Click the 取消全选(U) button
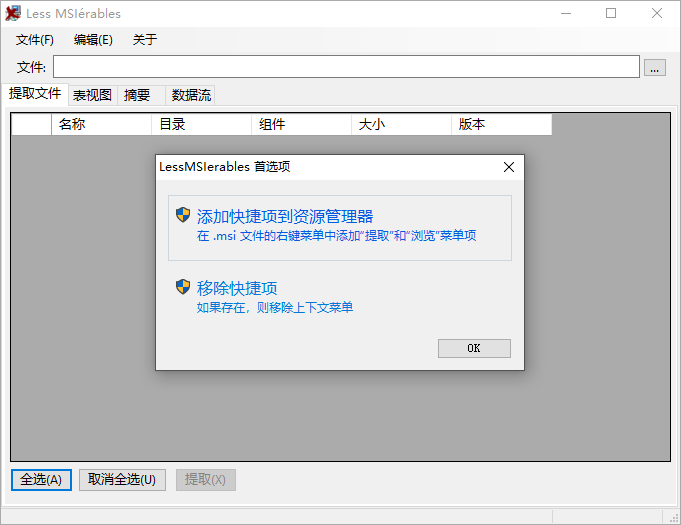This screenshot has height=525, width=681. point(122,480)
